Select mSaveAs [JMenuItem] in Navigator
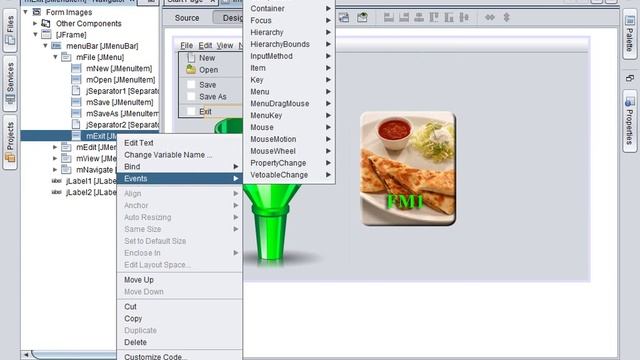The height and width of the screenshot is (360, 640). pos(122,113)
